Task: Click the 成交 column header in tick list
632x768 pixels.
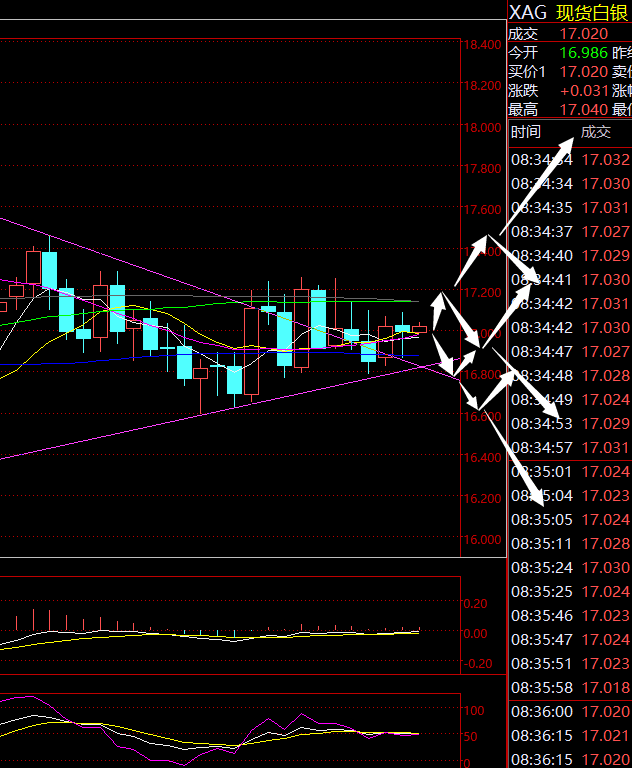Action: [596, 132]
